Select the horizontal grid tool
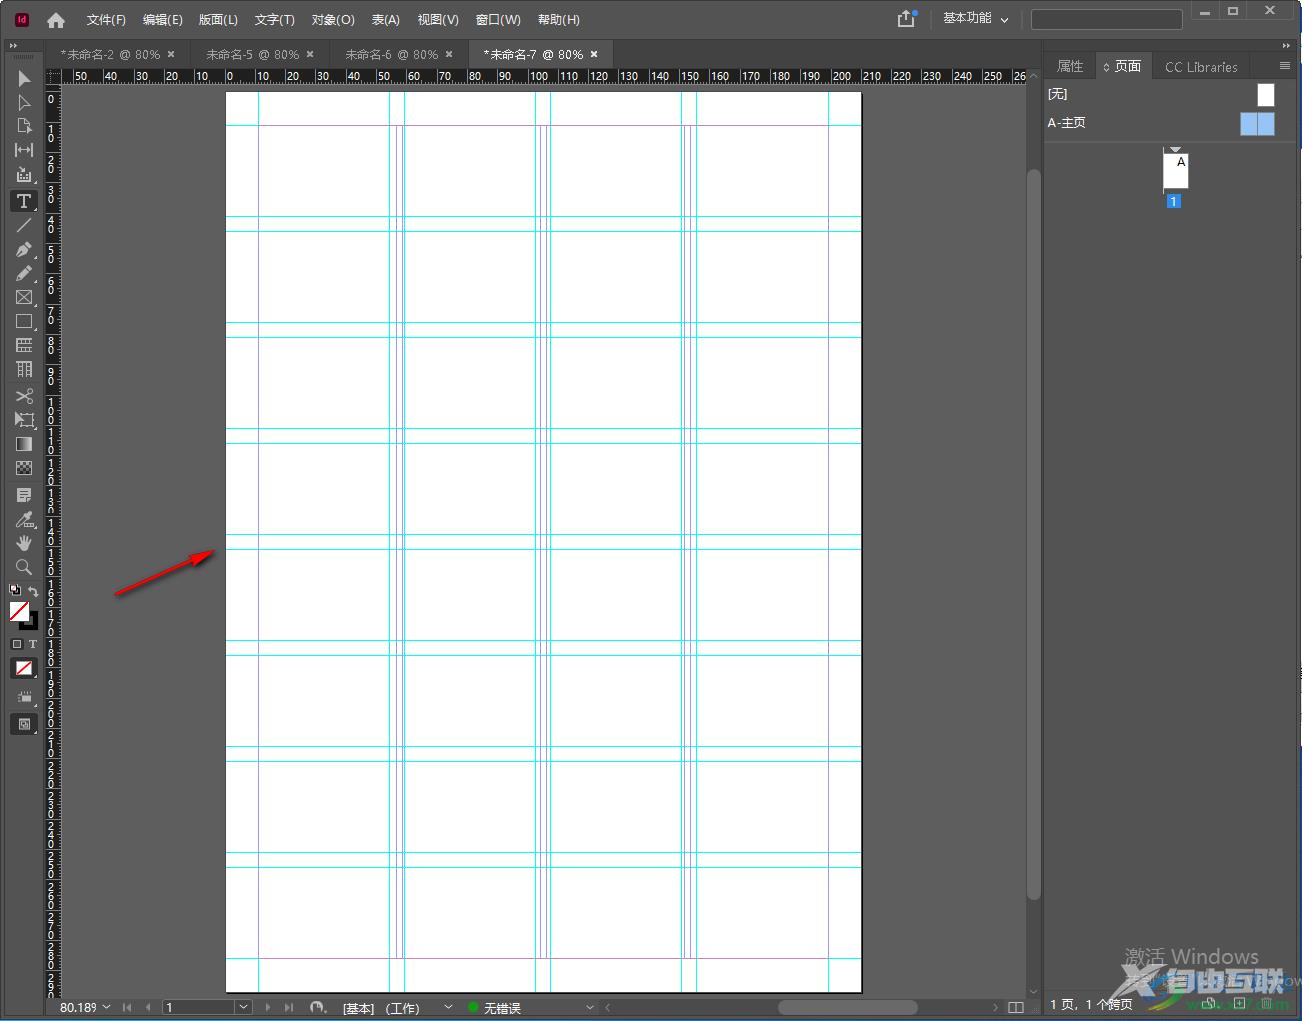The width and height of the screenshot is (1302, 1021). click(x=24, y=345)
